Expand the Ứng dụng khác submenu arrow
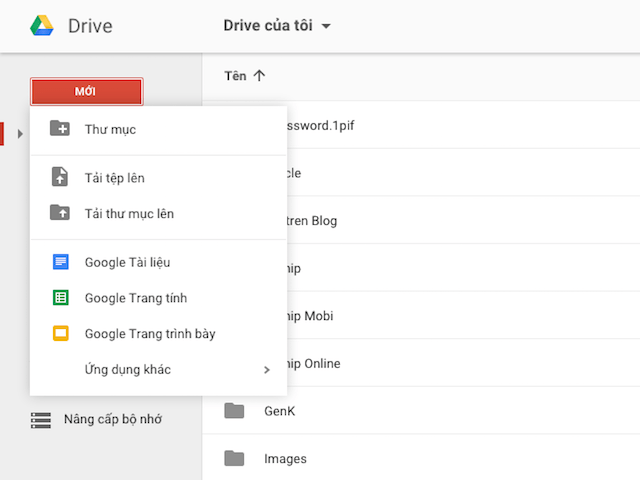Screen dimensions: 640x480 coord(267,370)
